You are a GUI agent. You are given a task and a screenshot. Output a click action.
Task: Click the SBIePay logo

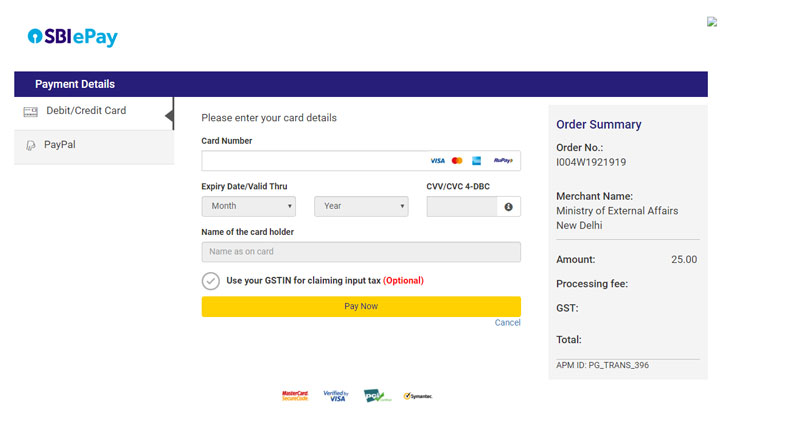coord(73,37)
